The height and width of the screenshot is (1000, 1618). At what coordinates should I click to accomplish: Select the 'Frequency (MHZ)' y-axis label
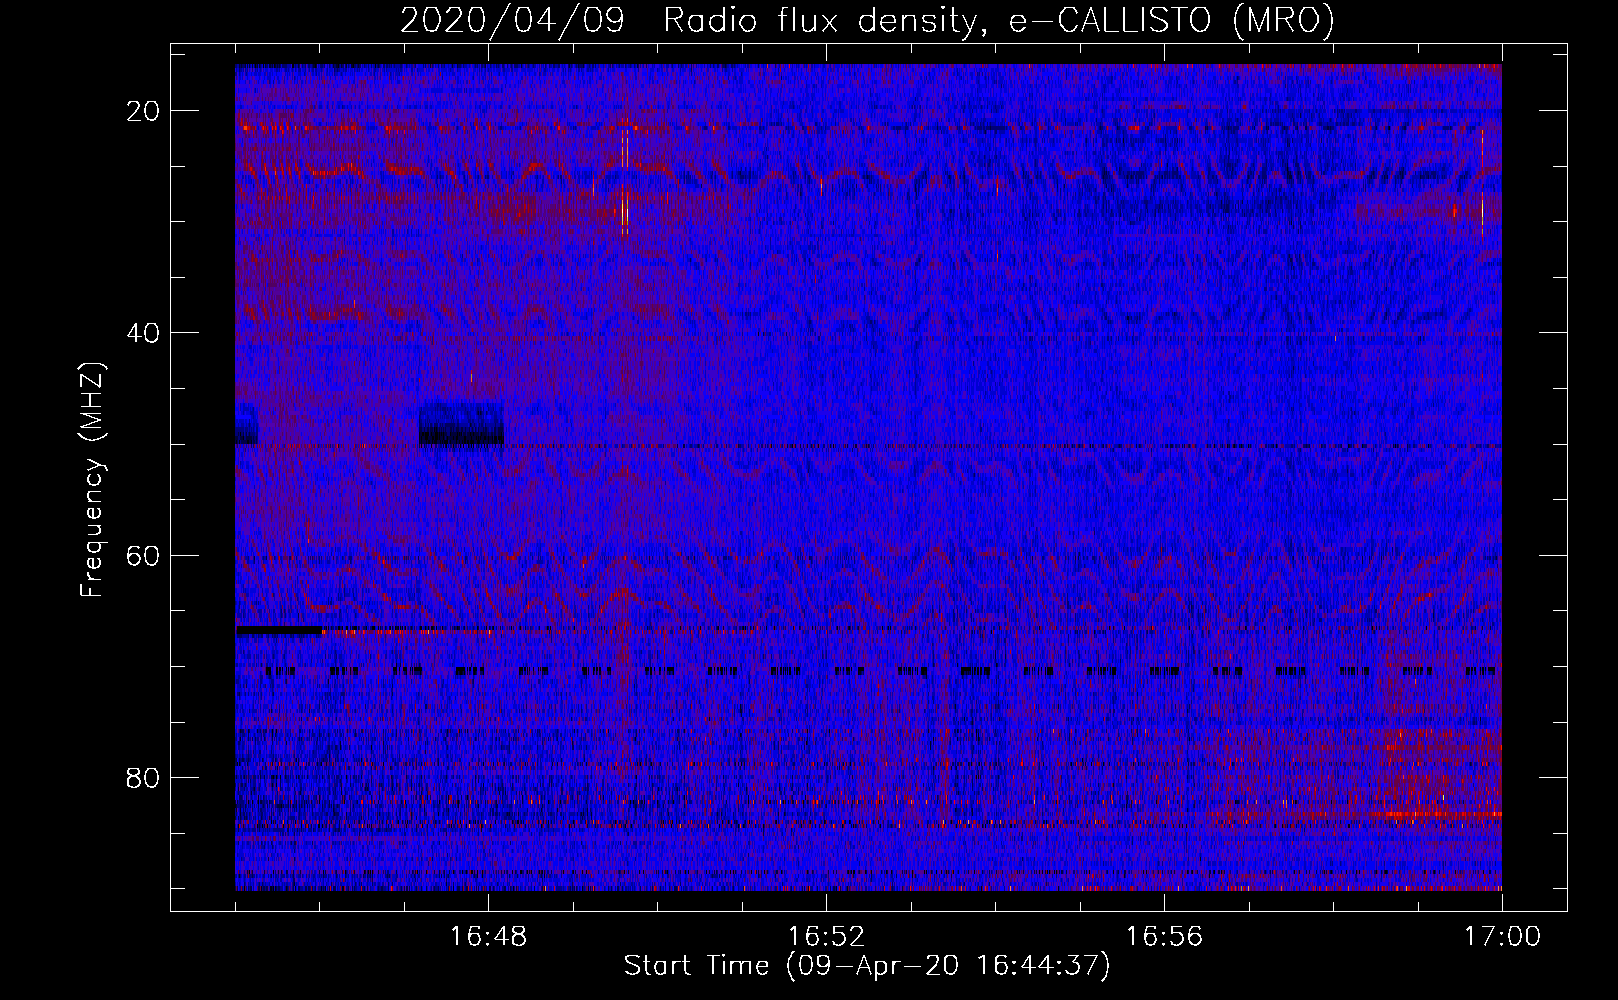coord(92,480)
